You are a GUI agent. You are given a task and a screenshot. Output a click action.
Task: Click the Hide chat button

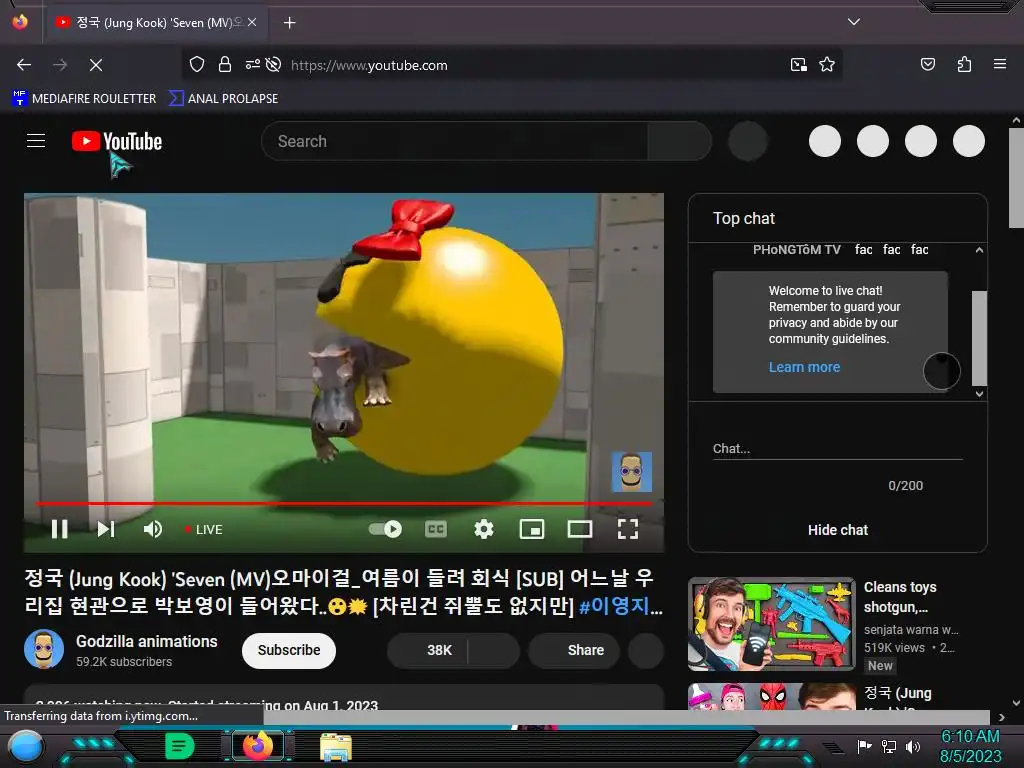click(x=838, y=530)
